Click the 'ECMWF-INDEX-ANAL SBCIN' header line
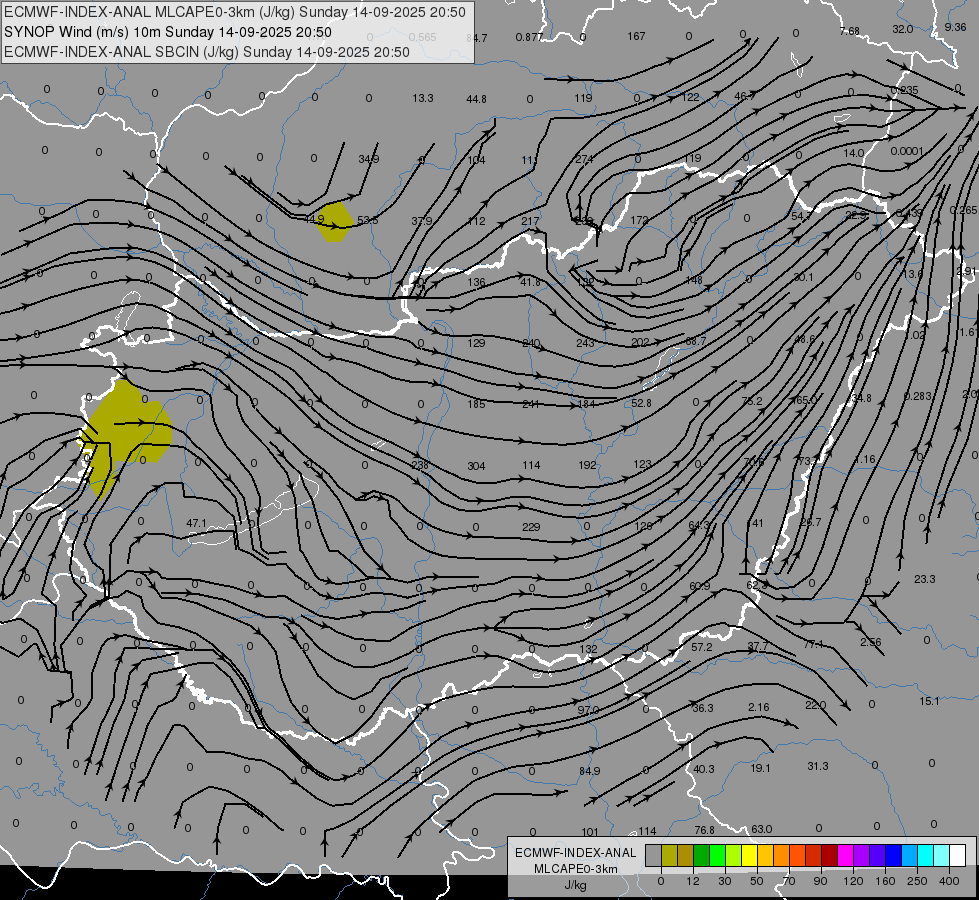979x900 pixels. (x=207, y=52)
